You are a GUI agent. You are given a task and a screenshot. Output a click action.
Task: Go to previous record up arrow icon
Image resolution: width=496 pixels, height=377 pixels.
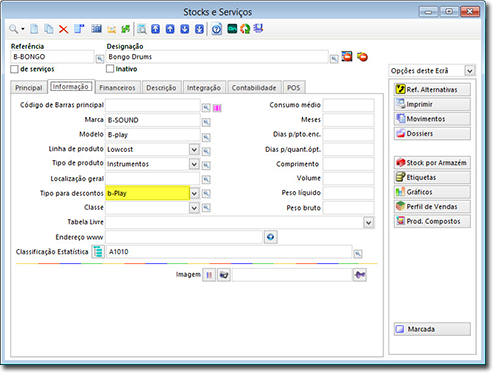(x=170, y=29)
